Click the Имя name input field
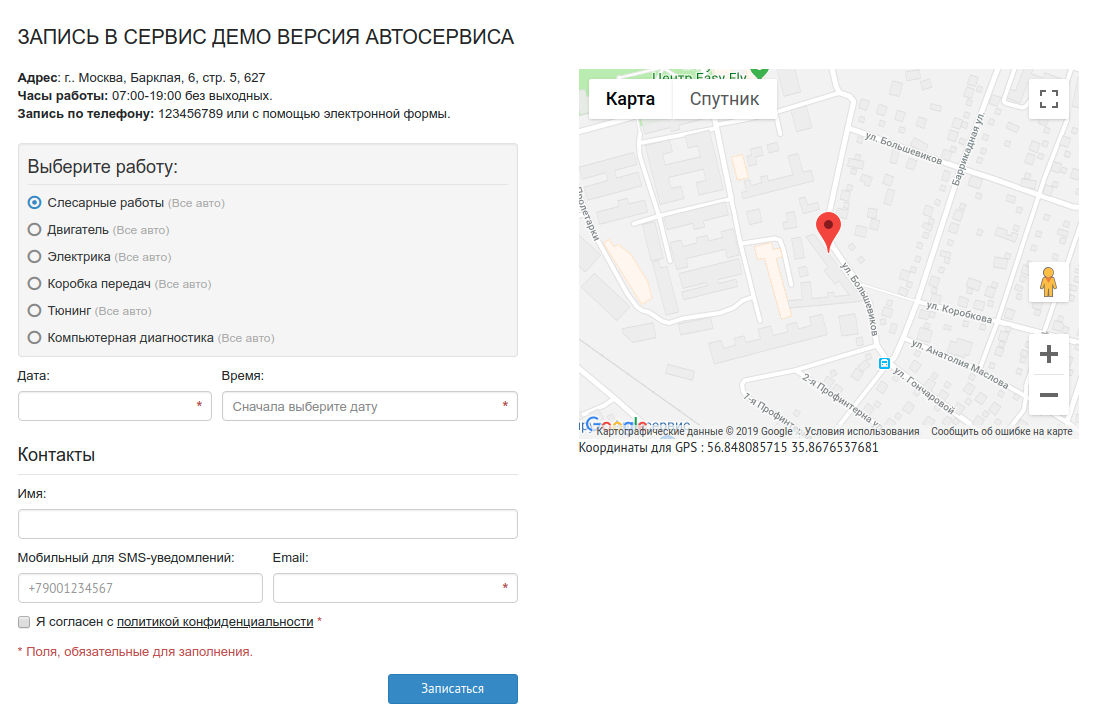1102x713 pixels. (x=267, y=524)
